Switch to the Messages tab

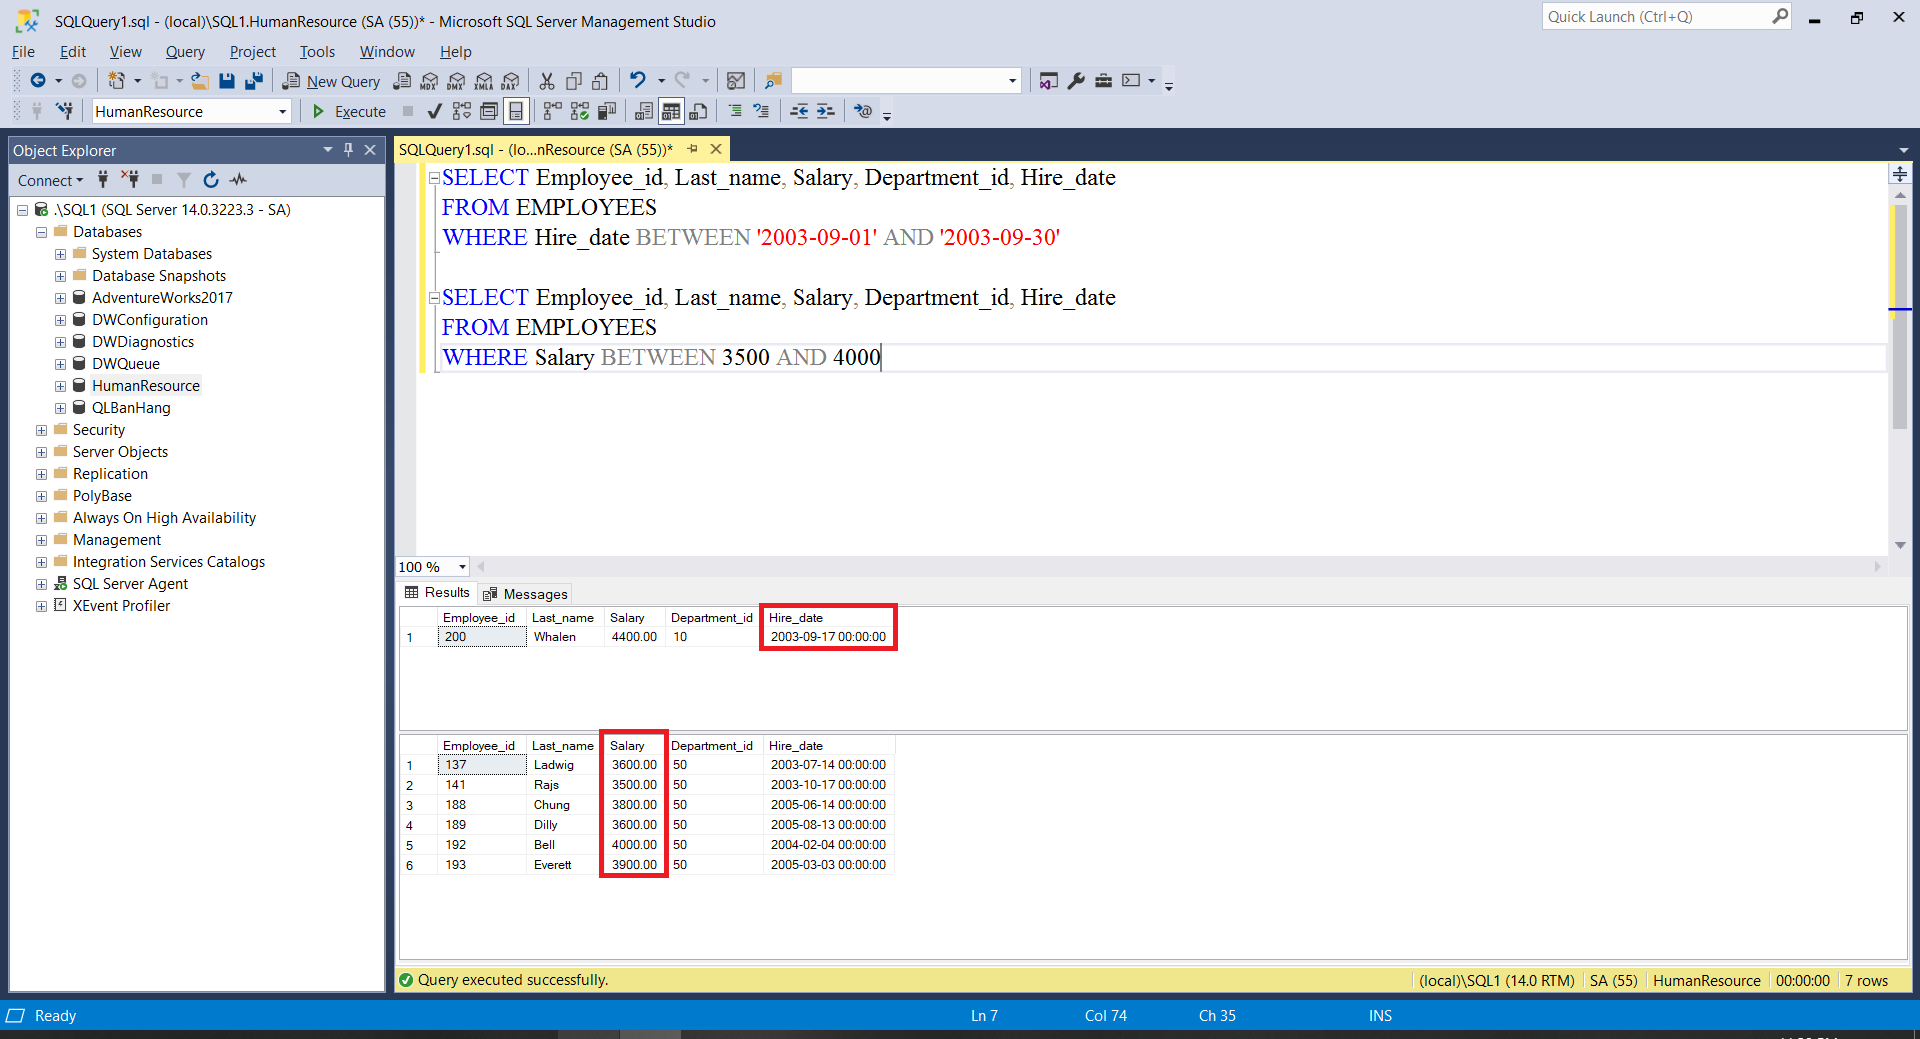pos(525,594)
